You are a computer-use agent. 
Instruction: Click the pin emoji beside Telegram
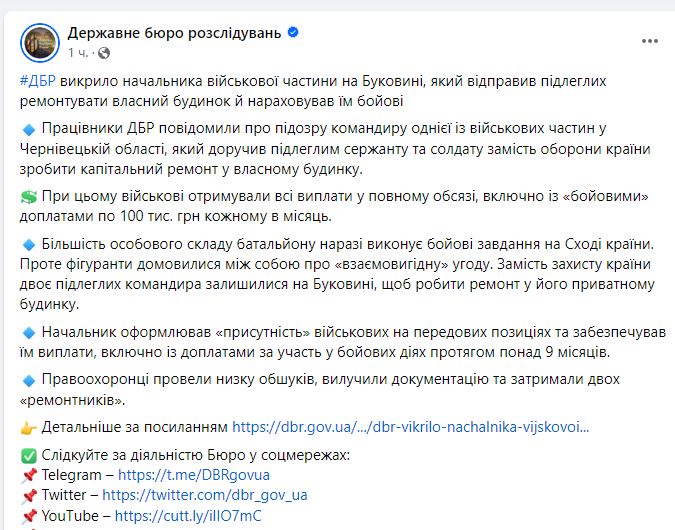[x=28, y=475]
